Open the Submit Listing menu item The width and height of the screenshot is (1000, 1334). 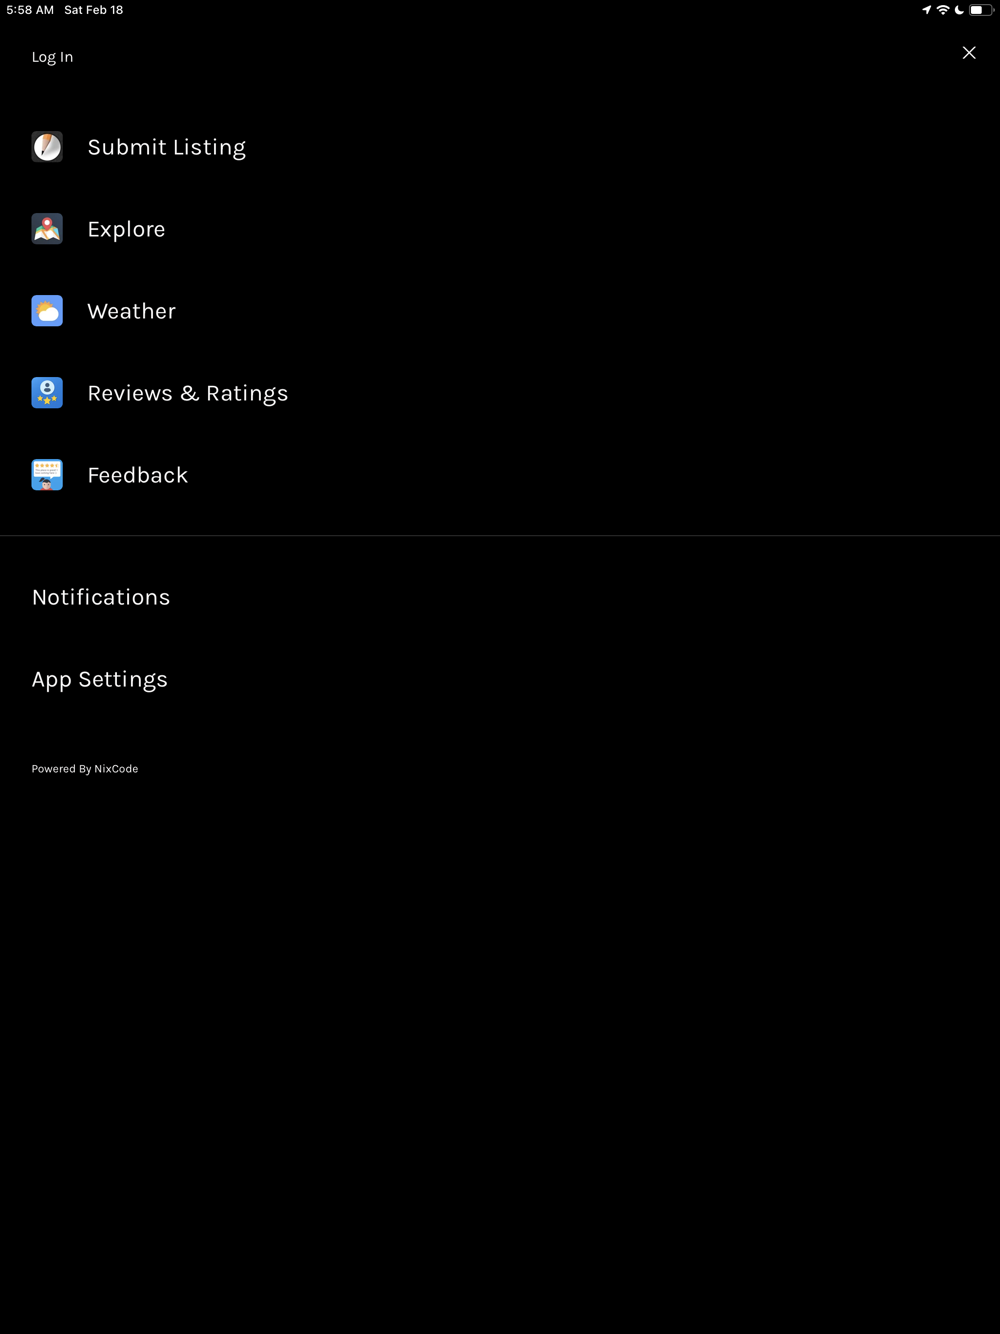[166, 147]
